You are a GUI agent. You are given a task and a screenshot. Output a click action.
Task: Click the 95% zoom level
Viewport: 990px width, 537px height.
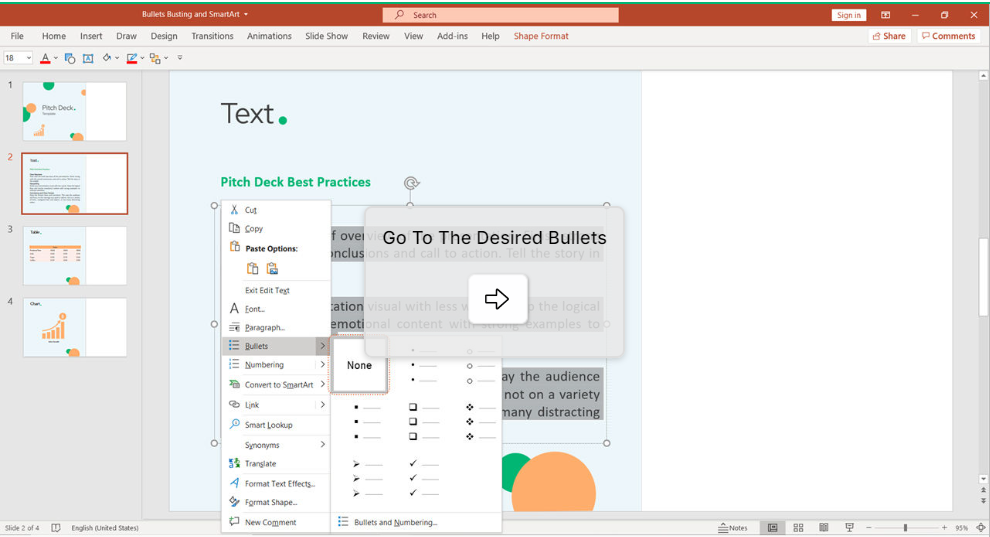962,528
